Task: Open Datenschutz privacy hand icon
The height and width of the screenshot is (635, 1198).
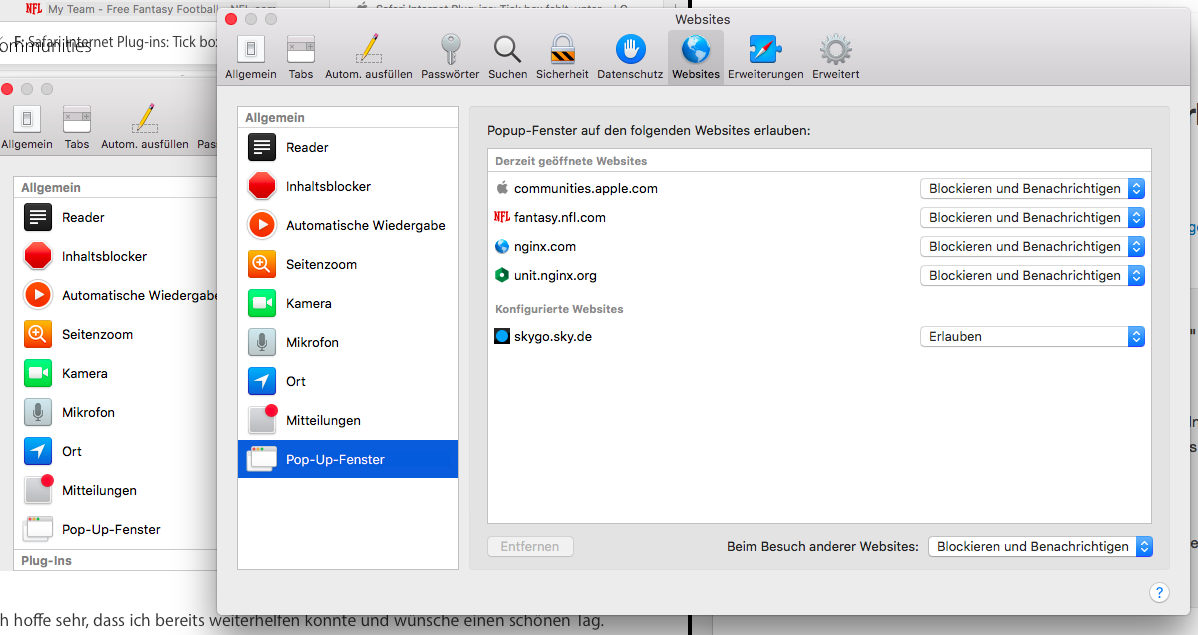Action: [631, 56]
